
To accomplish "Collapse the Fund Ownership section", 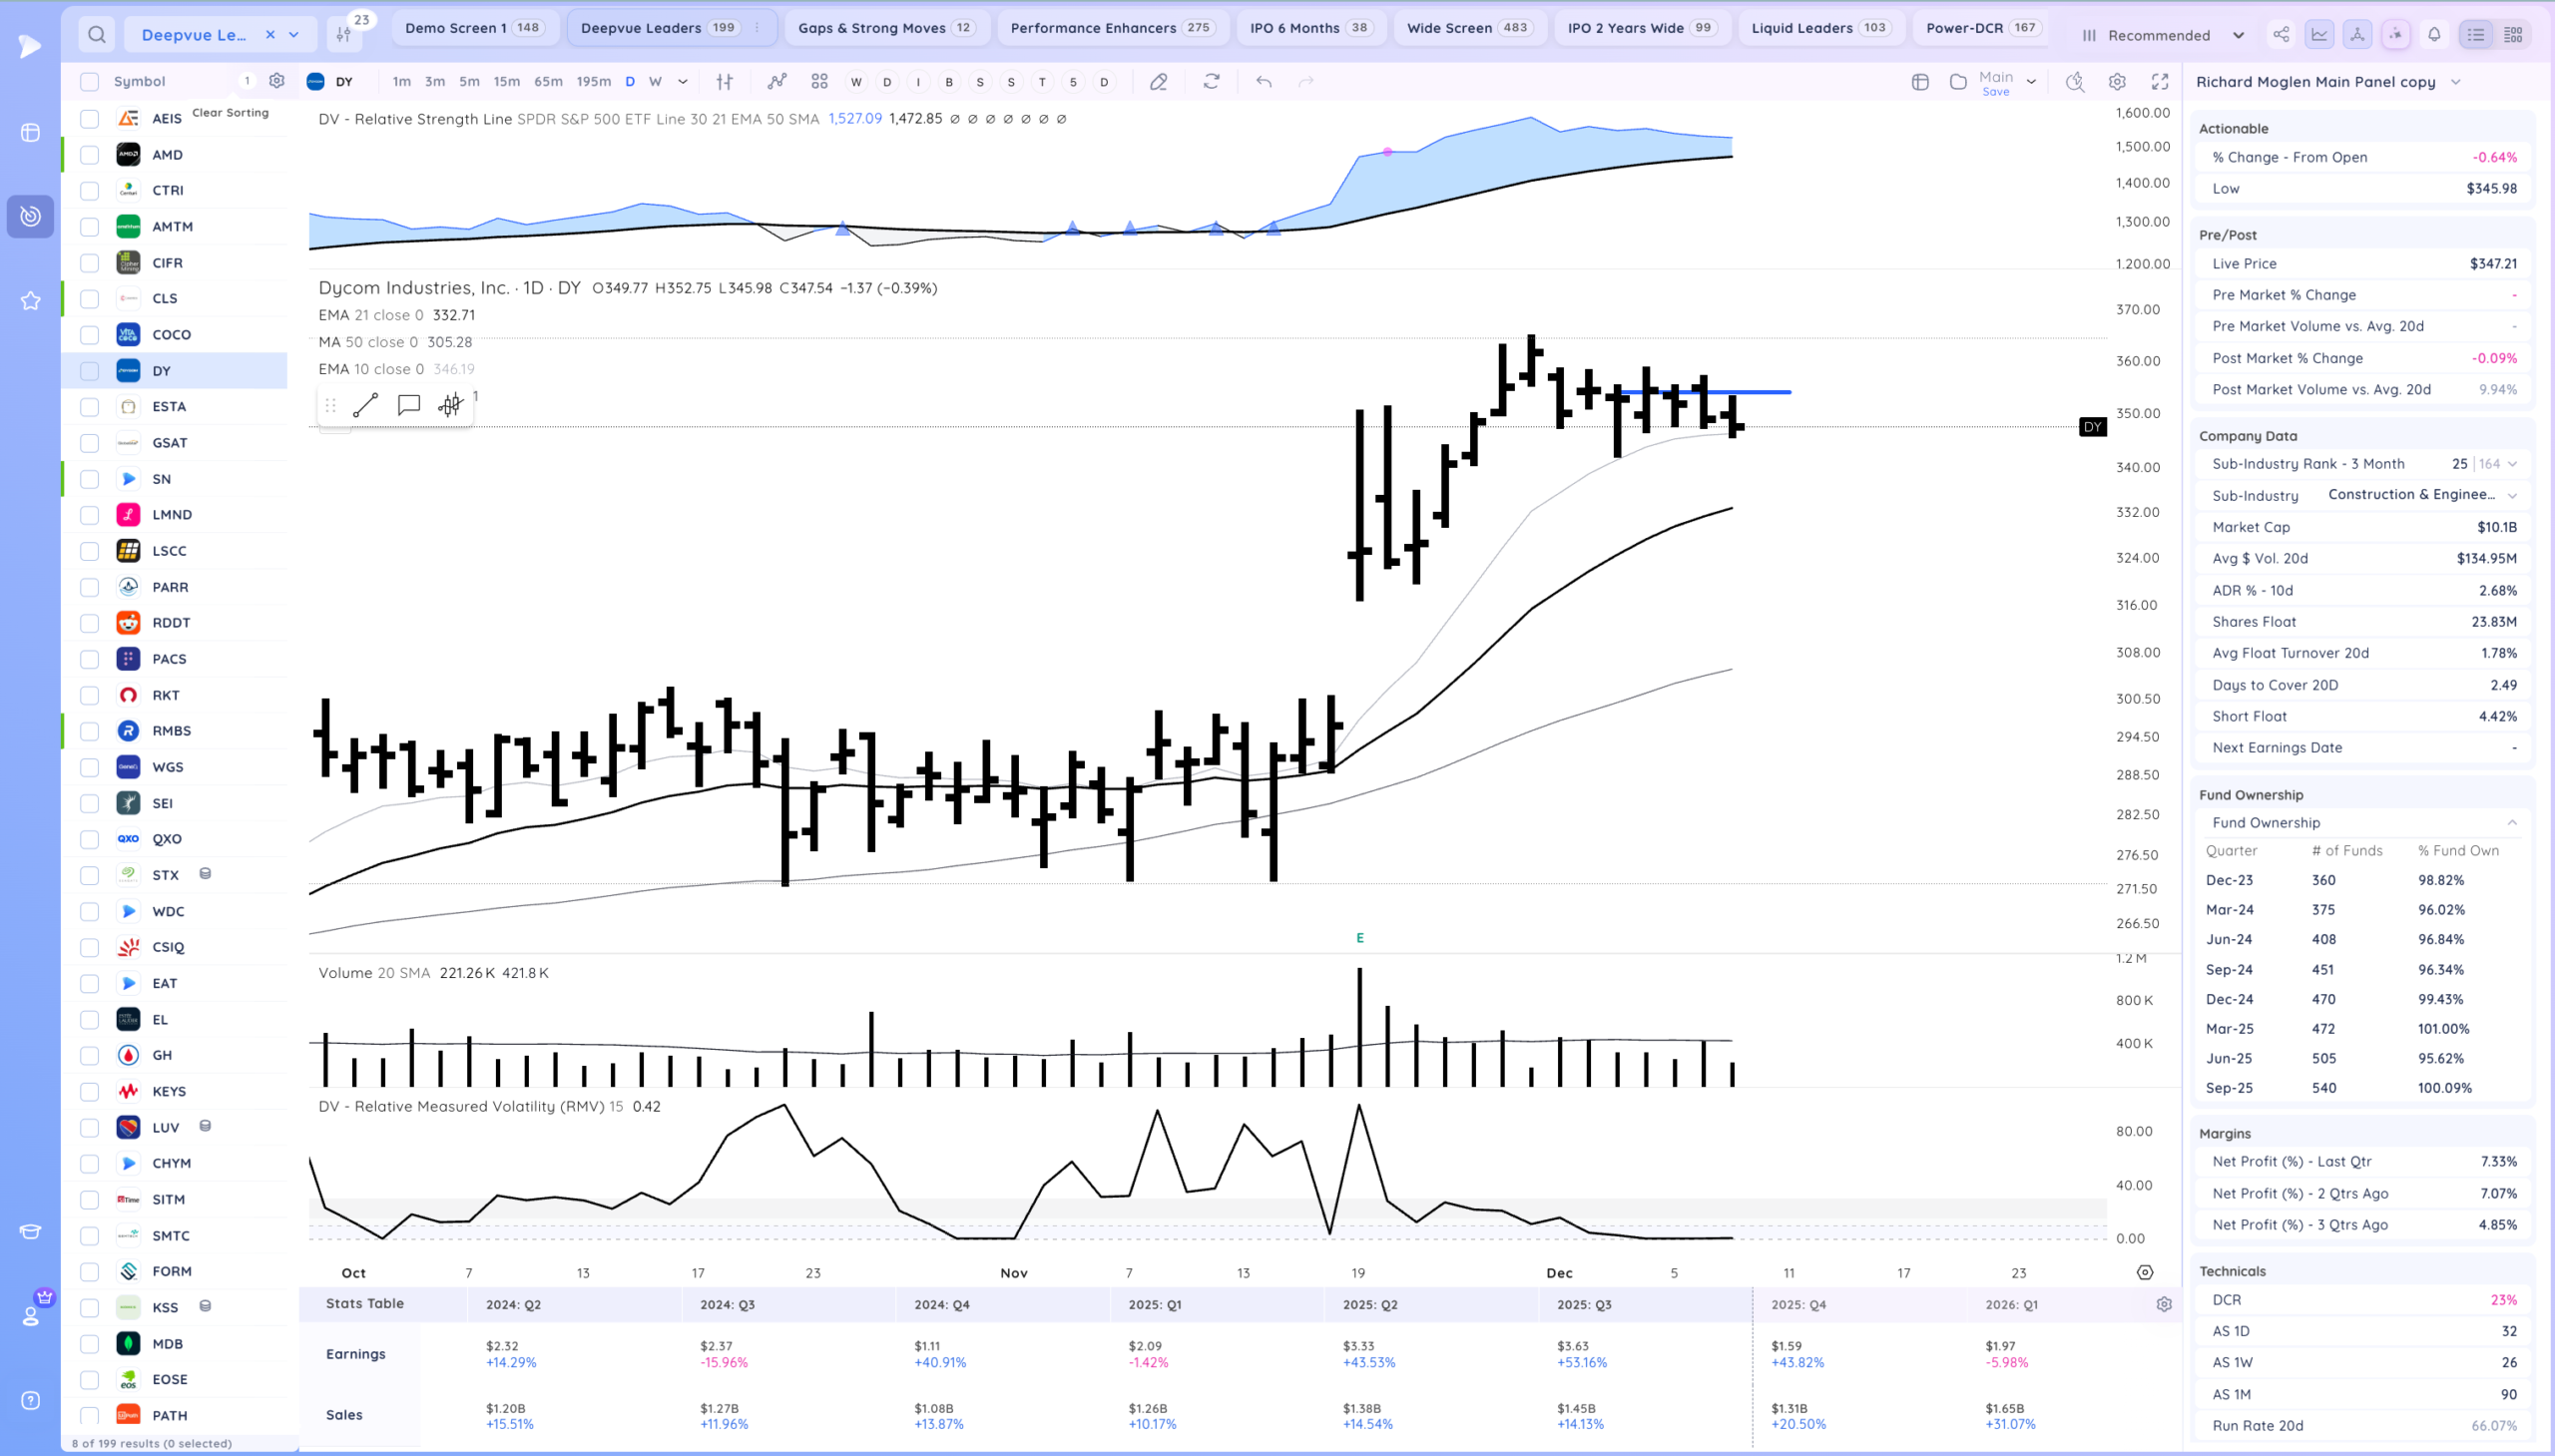I will [x=2511, y=823].
